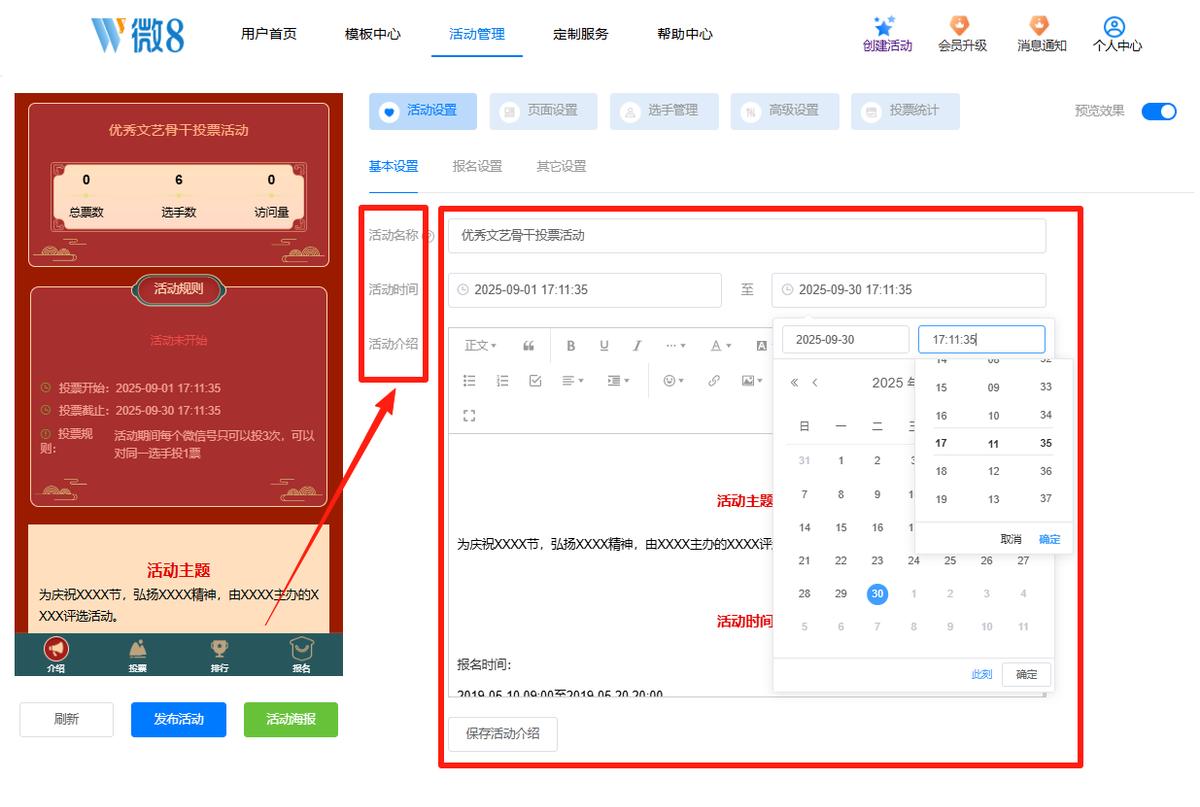
Task: Insert a to-do checkbox list
Action: (535, 381)
